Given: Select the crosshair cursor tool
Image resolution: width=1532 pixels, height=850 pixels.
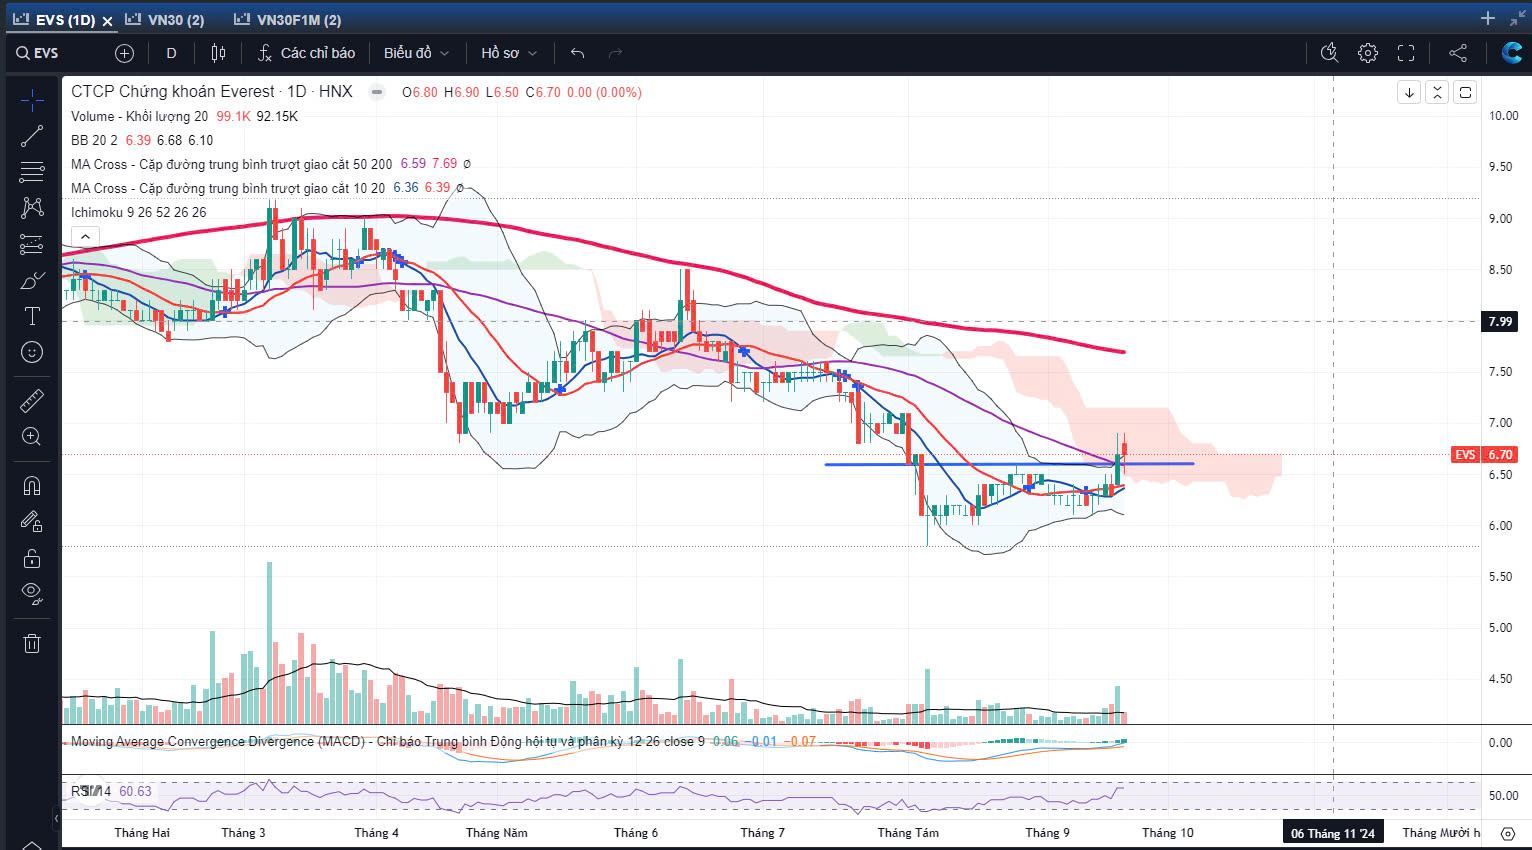Looking at the screenshot, I should pos(32,100).
